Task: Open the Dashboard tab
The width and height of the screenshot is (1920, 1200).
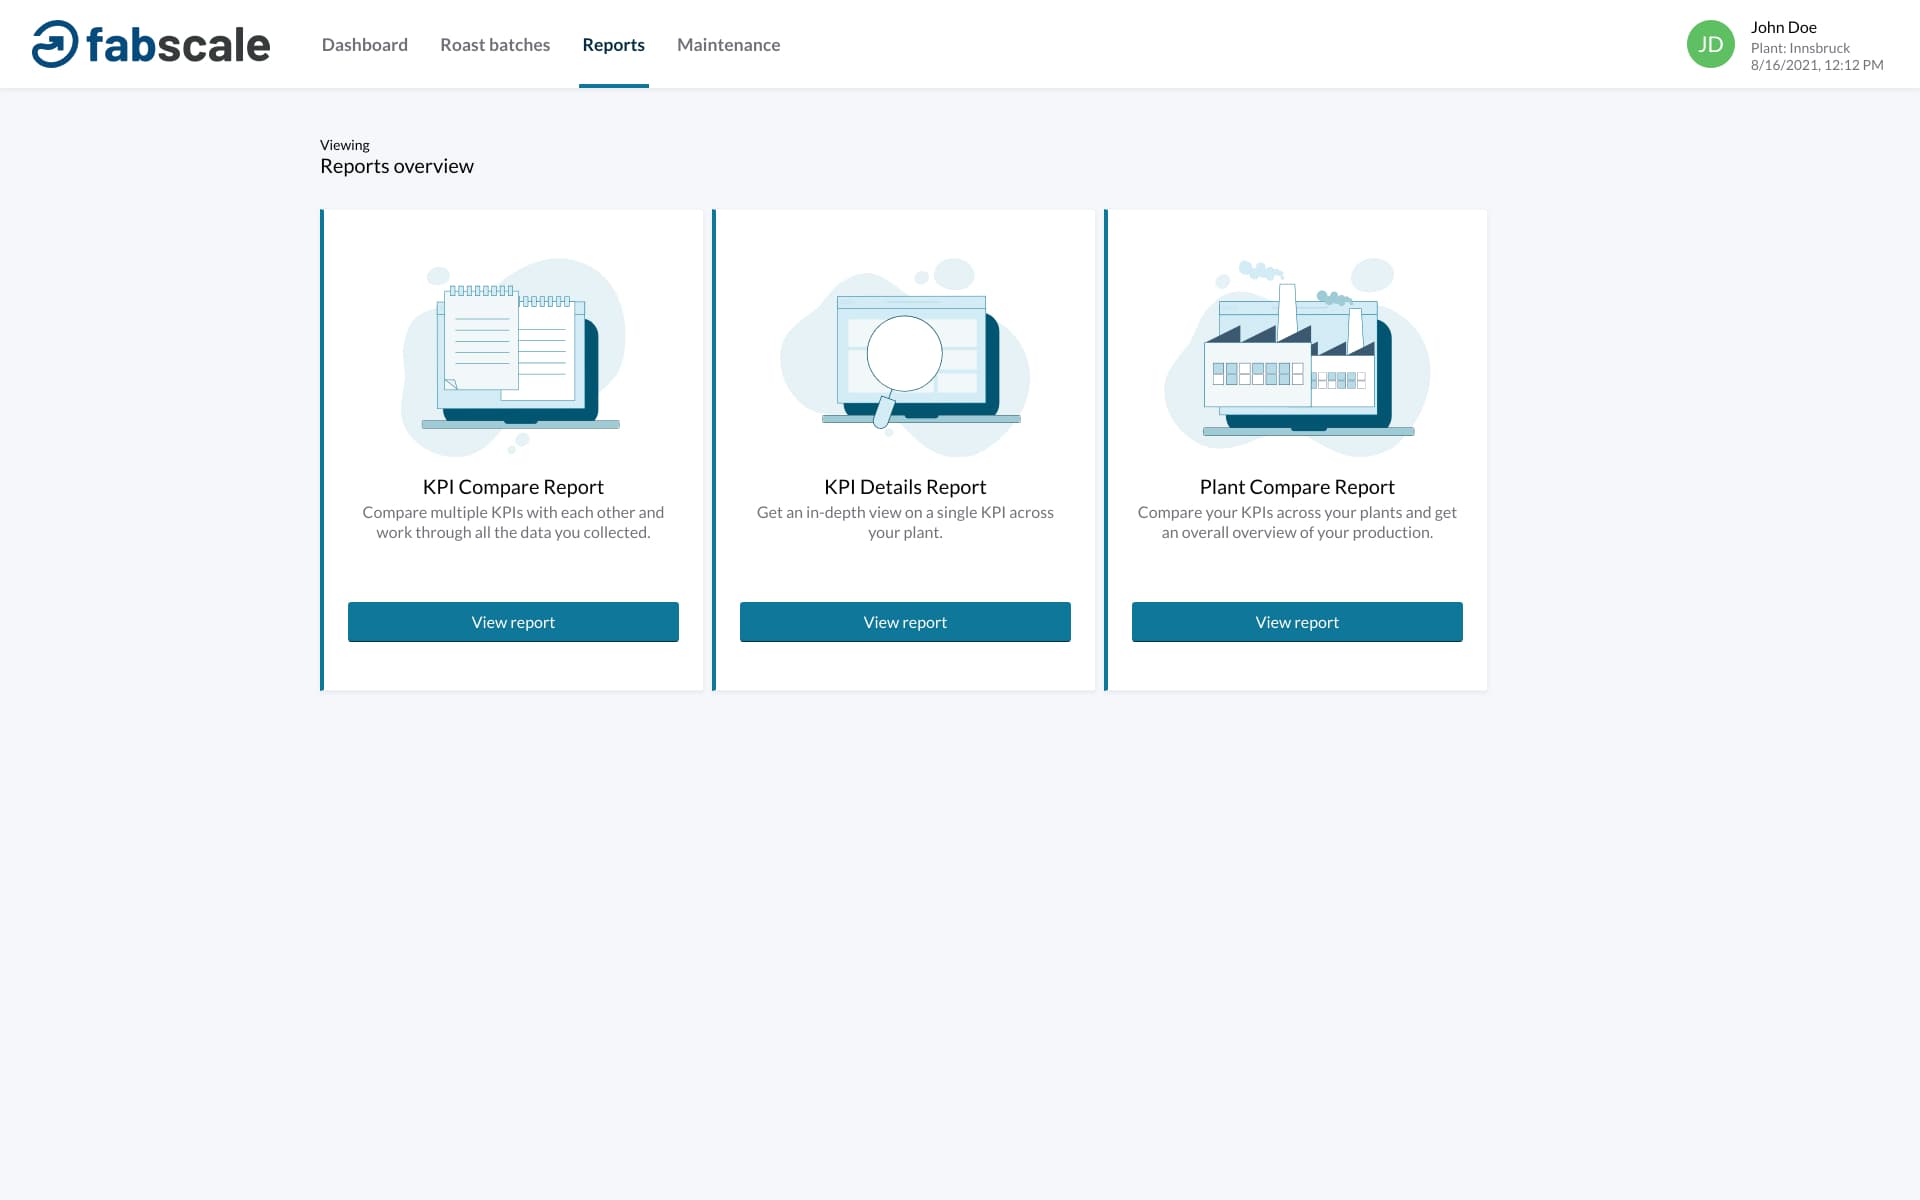Action: point(365,44)
